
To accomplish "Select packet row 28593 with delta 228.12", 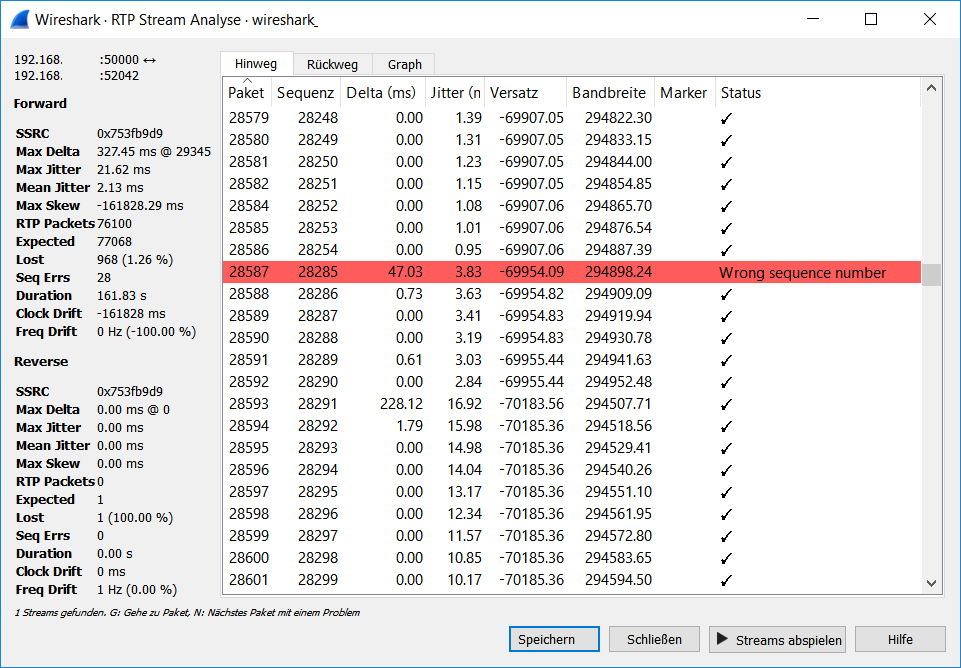I will tap(570, 404).
